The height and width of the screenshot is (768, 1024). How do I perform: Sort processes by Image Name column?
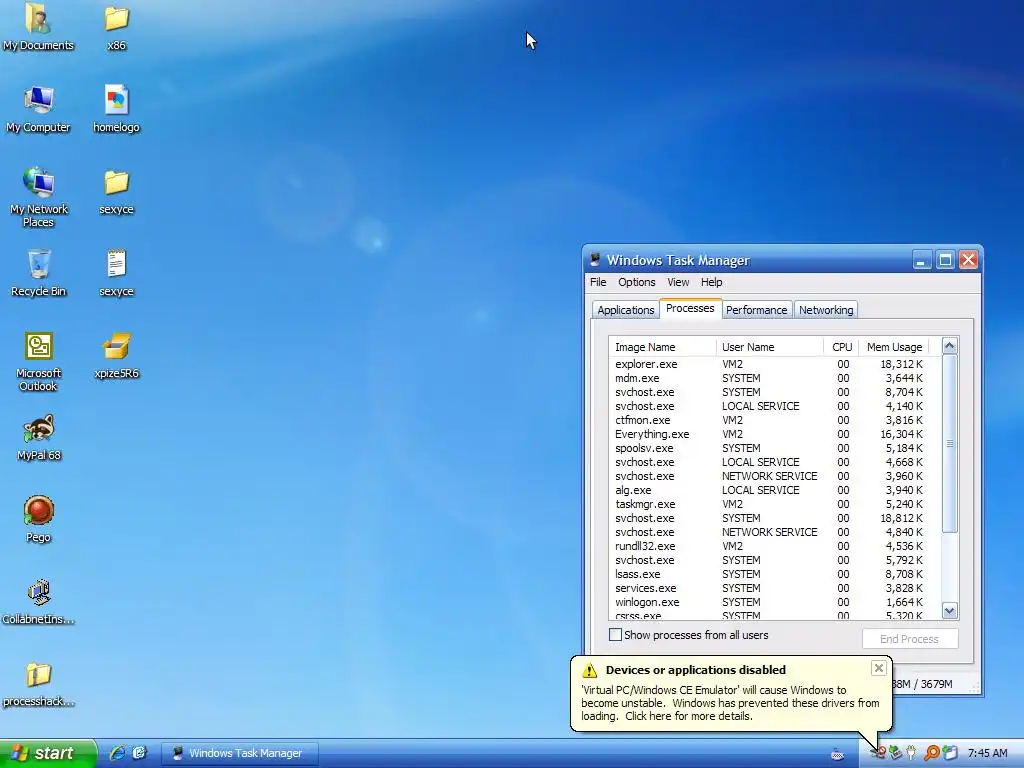point(662,347)
